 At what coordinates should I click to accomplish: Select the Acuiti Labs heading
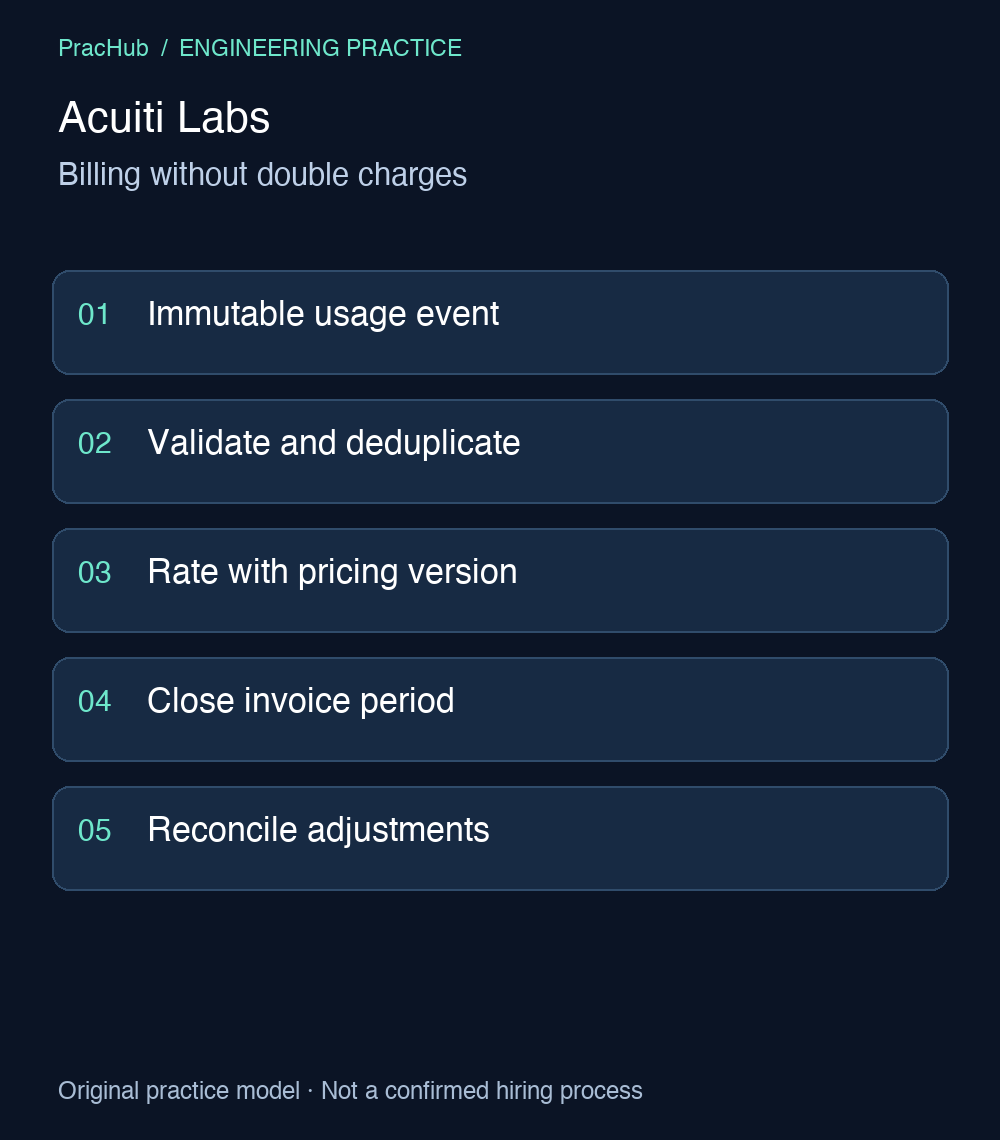tap(164, 117)
